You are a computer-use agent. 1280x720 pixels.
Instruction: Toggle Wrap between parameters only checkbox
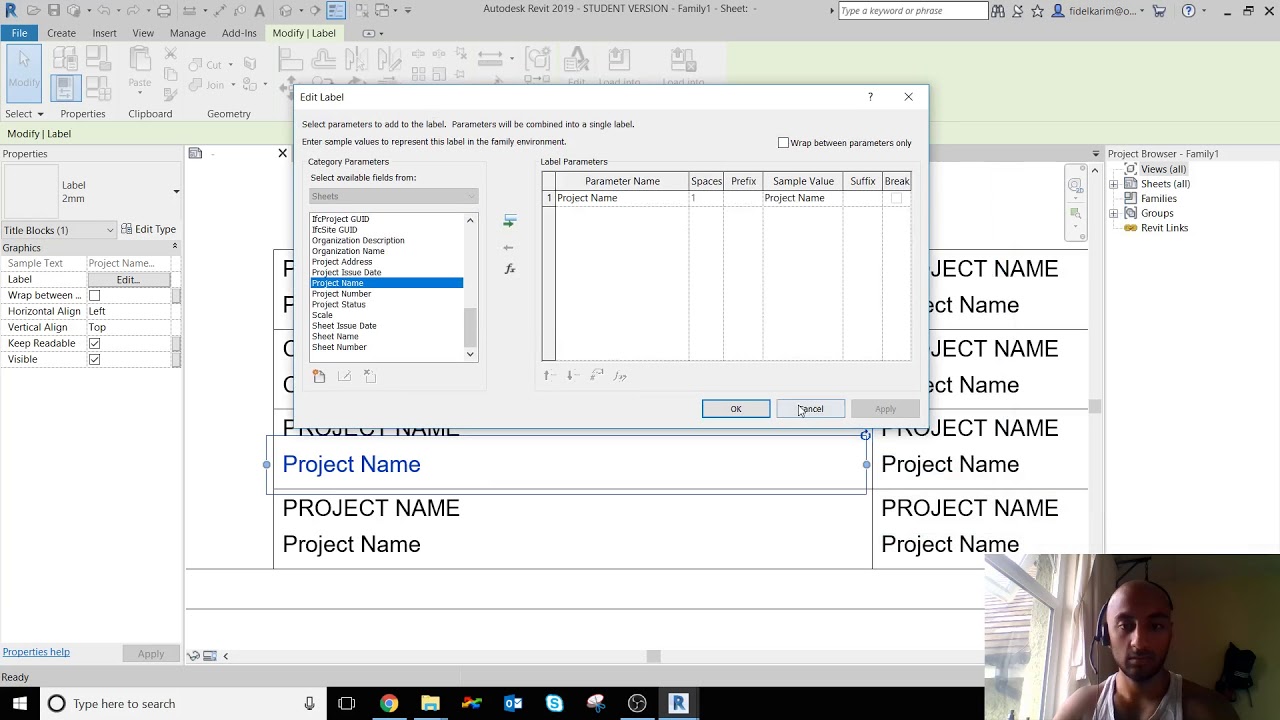784,143
